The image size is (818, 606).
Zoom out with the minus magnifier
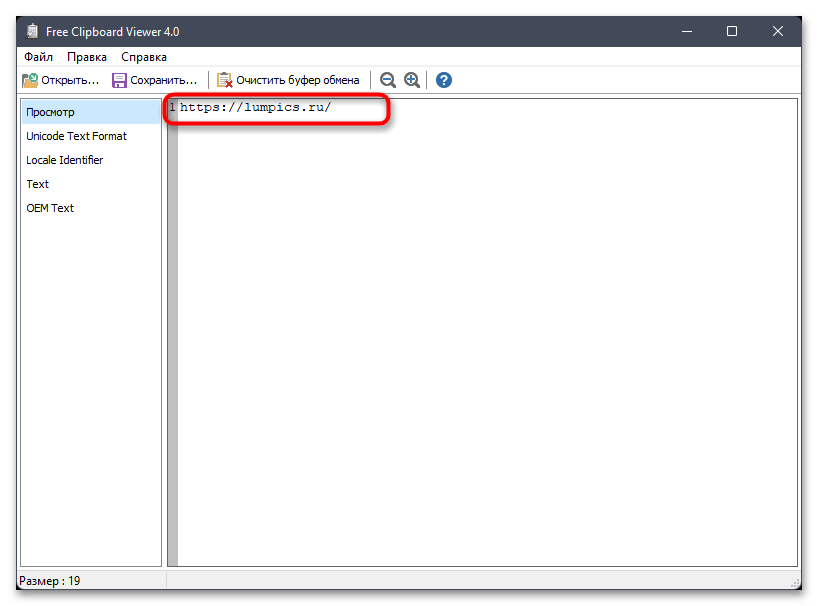[388, 80]
